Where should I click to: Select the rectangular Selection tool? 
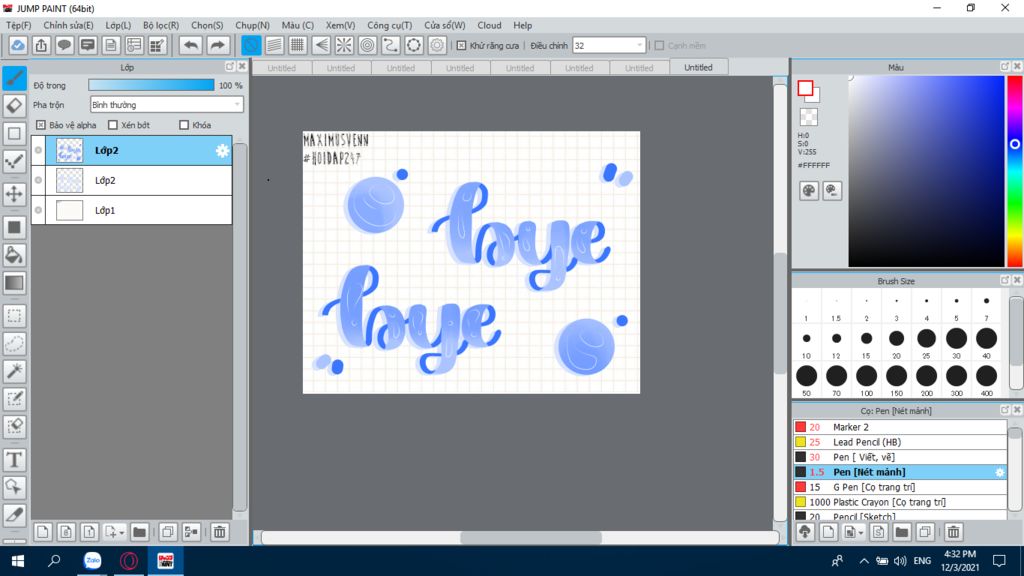(14, 316)
